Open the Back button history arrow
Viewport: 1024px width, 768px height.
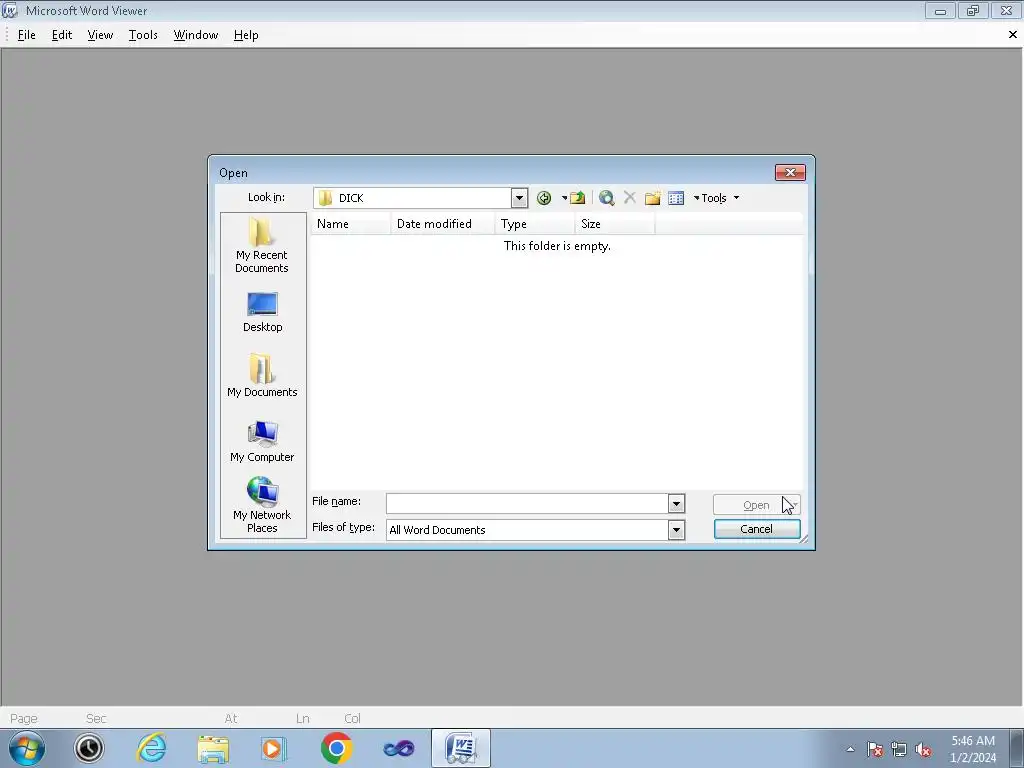[564, 198]
